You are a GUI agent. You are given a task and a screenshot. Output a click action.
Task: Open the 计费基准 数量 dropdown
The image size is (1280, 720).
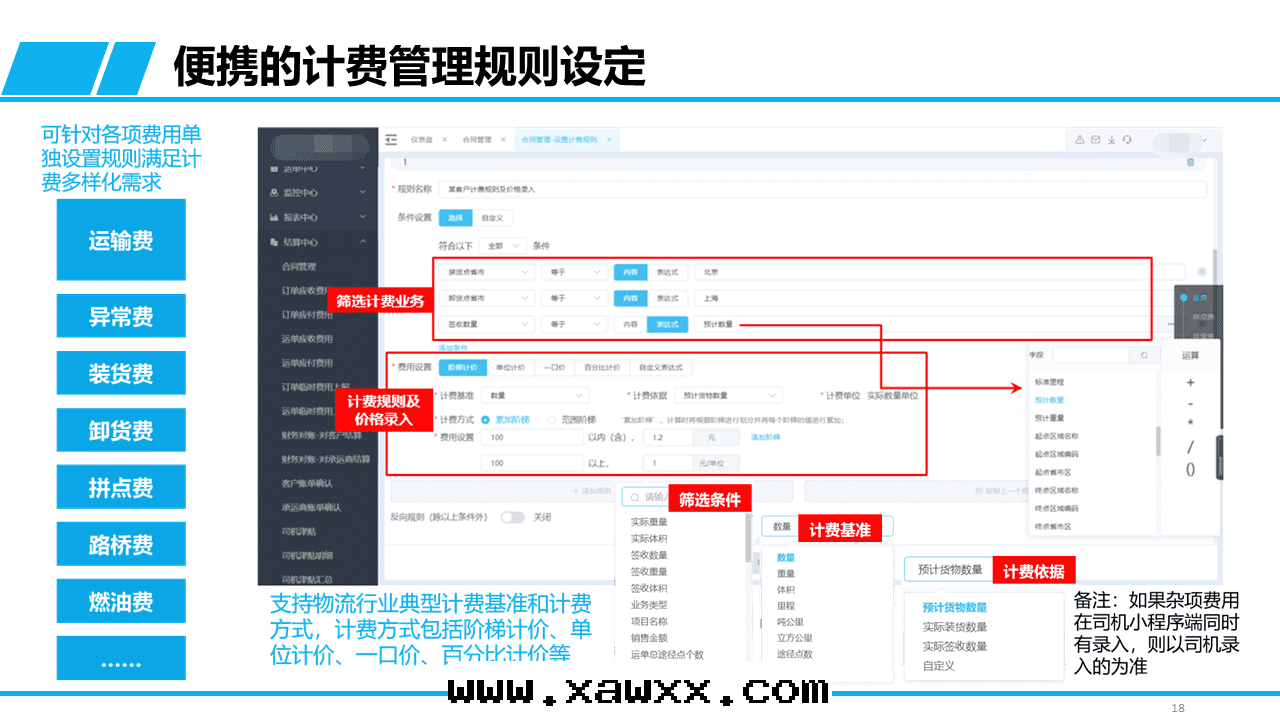[537, 396]
